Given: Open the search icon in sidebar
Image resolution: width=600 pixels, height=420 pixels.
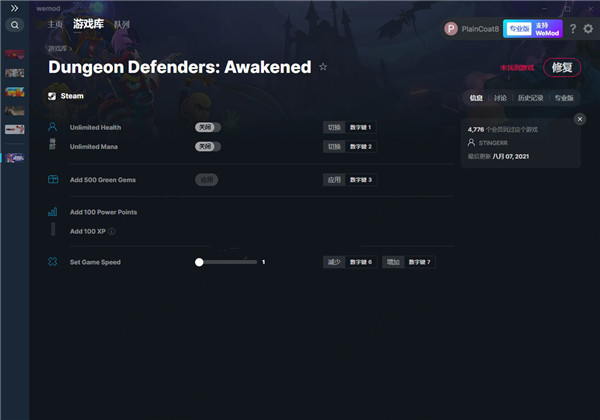Looking at the screenshot, I should (15, 25).
